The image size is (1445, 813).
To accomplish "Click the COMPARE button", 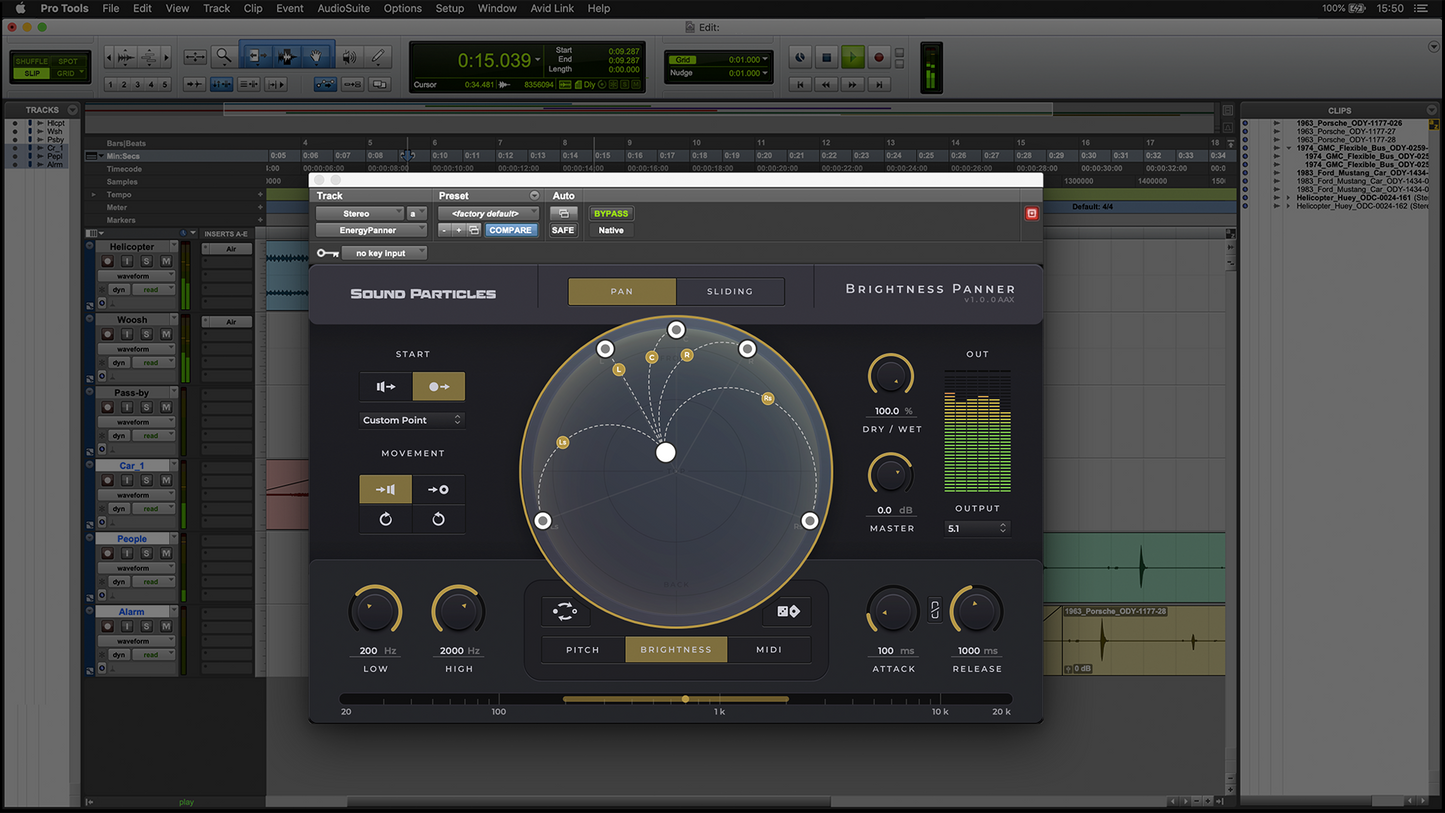I will coord(511,230).
